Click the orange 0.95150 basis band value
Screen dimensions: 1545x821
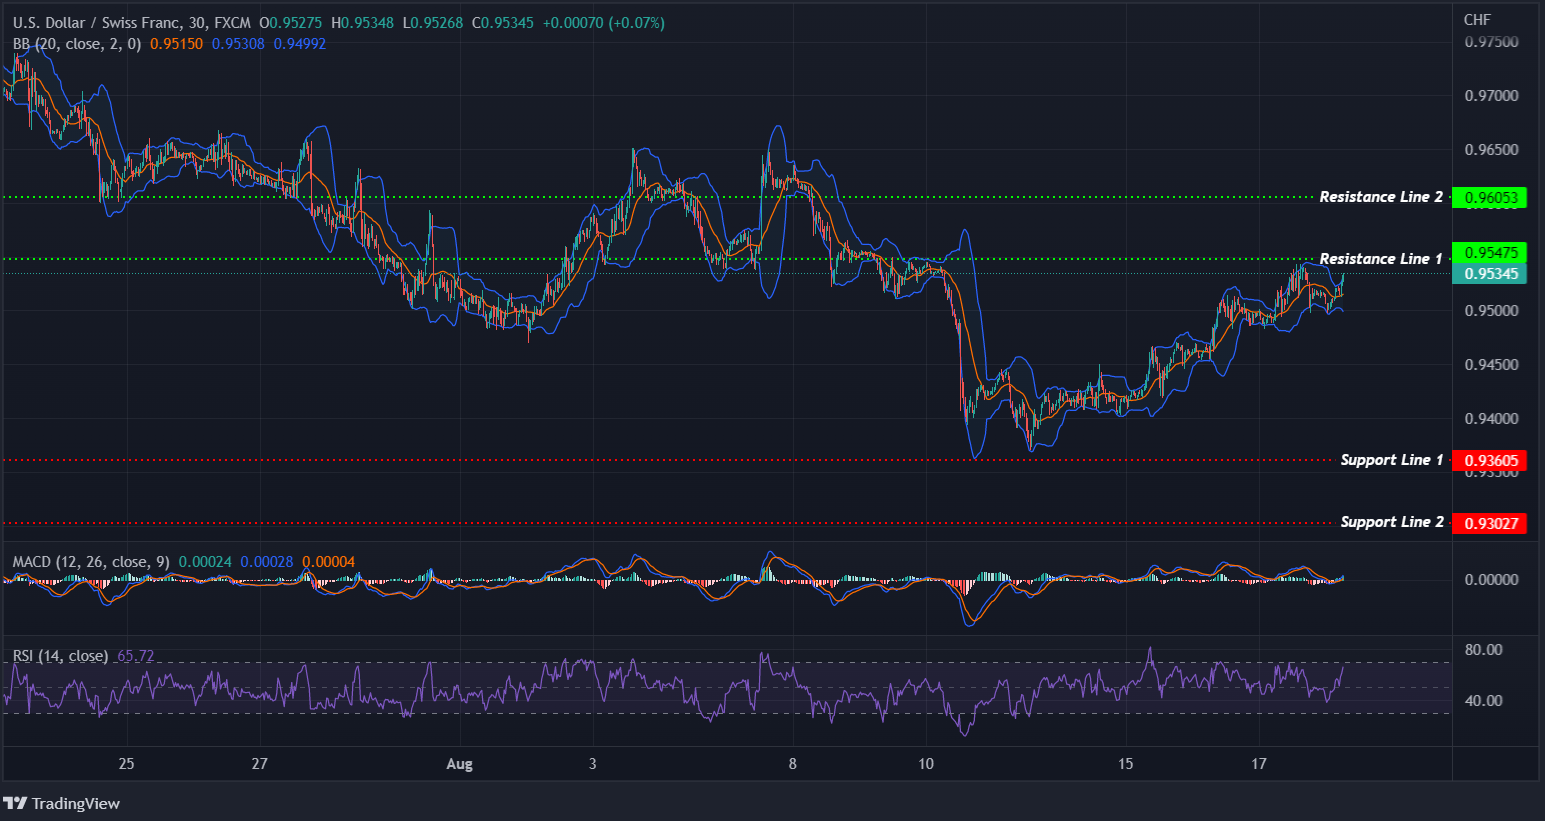click(176, 43)
